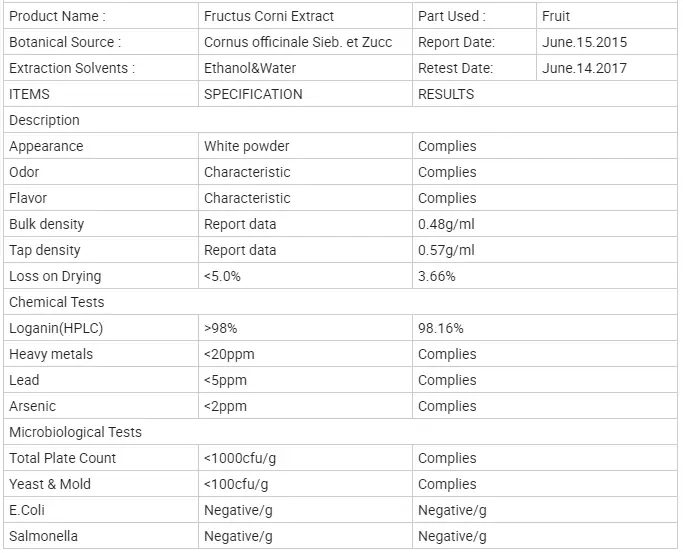
Task: Click the Ethanol&Water extraction solvents value
Action: tap(250, 68)
